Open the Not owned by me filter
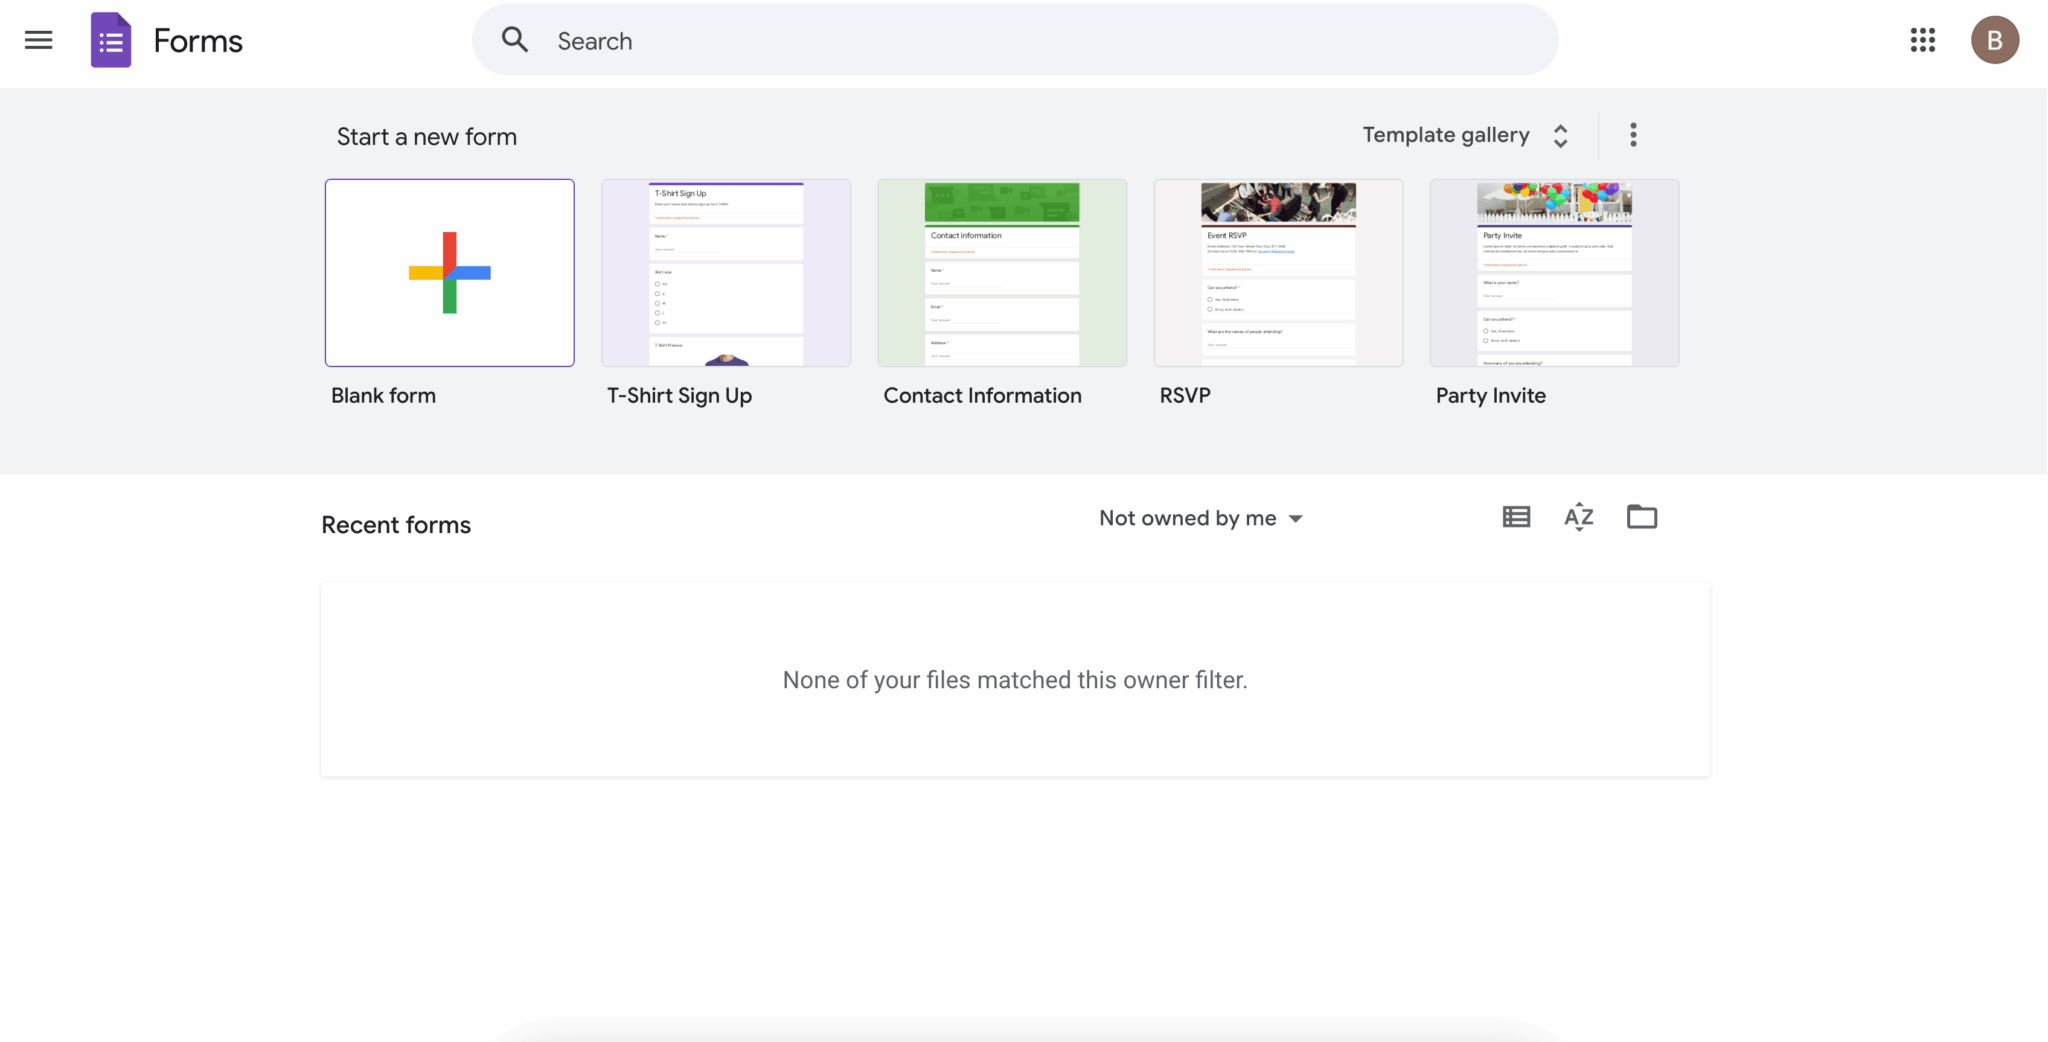The width and height of the screenshot is (2048, 1042). pyautogui.click(x=1200, y=518)
